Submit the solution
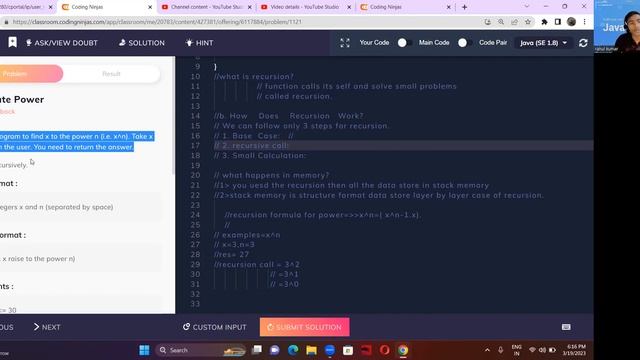The height and width of the screenshot is (360, 640). [304, 327]
